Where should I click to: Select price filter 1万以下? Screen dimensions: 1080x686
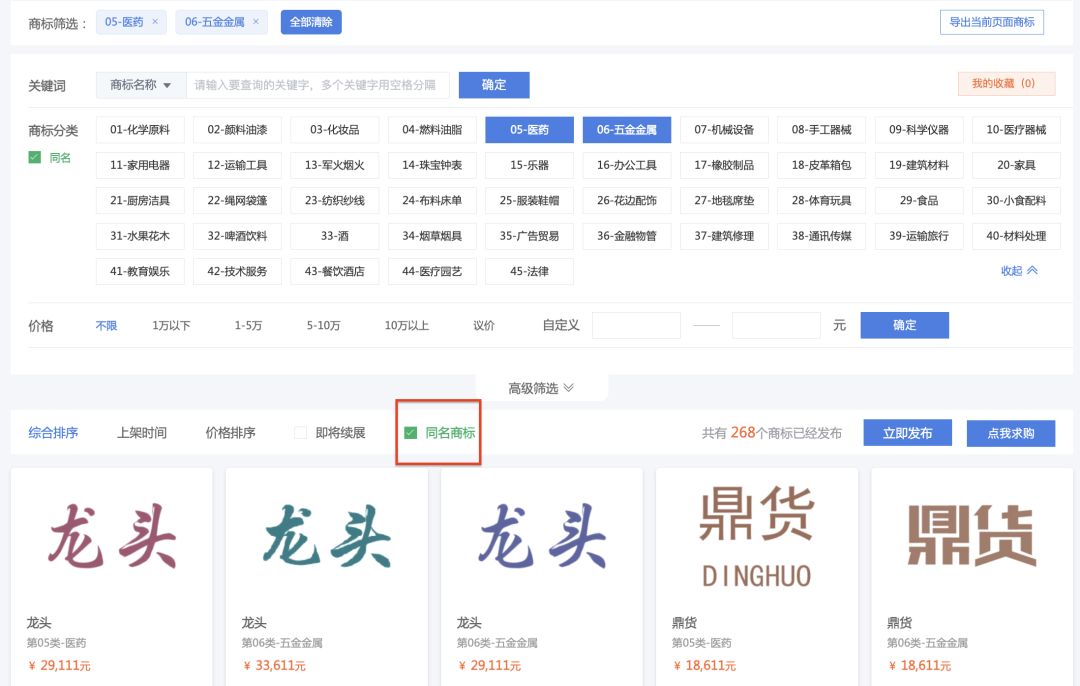click(172, 325)
